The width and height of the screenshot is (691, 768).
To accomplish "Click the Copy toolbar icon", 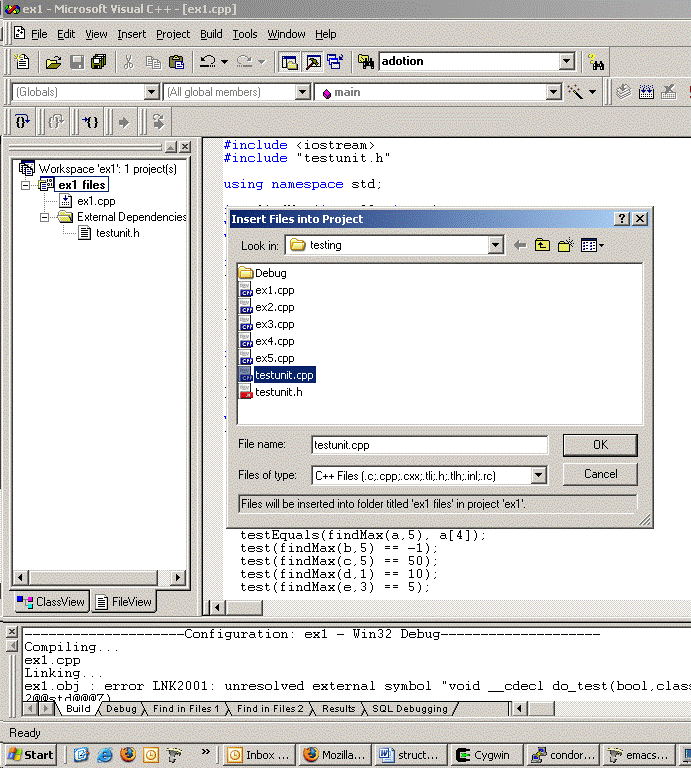I will tap(153, 62).
